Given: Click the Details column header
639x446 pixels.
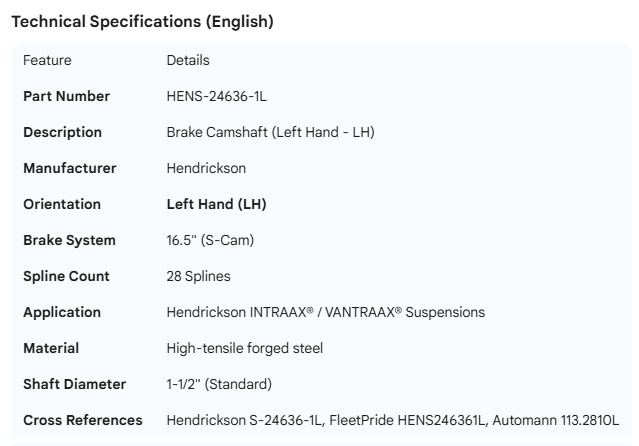Looking at the screenshot, I should coord(188,60).
